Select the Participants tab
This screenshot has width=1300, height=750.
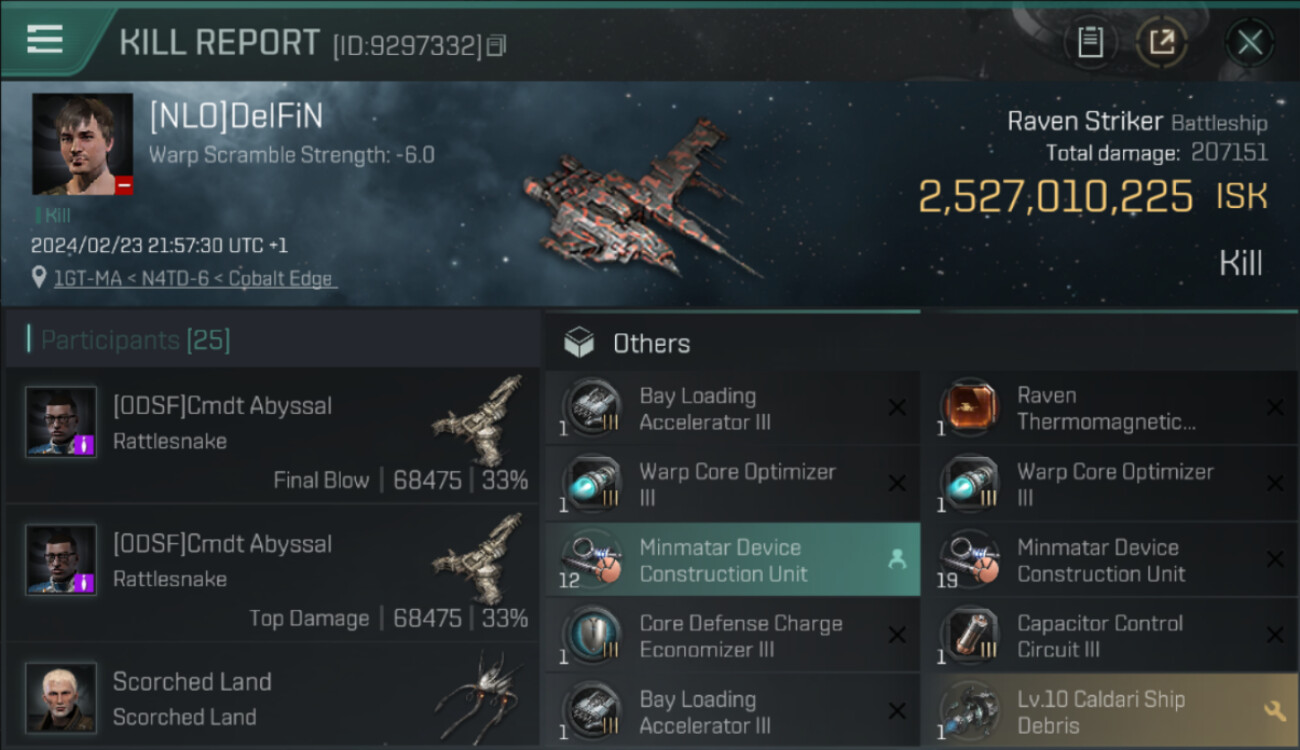pos(135,340)
